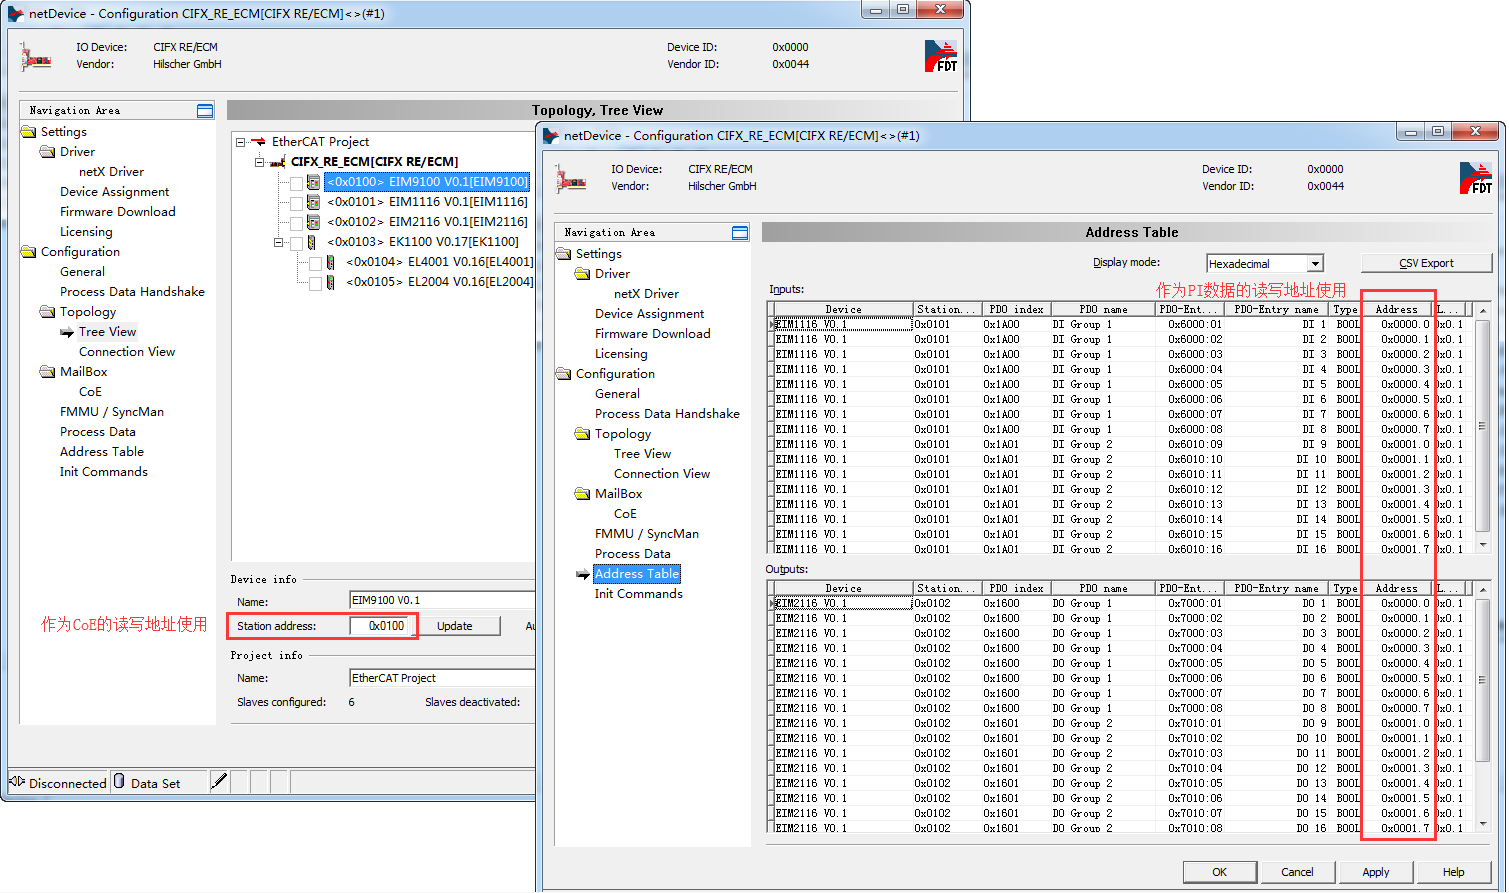Image resolution: width=1509 pixels, height=893 pixels.
Task: Click Navigation Area panel icon in Tree View window
Action: point(205,111)
